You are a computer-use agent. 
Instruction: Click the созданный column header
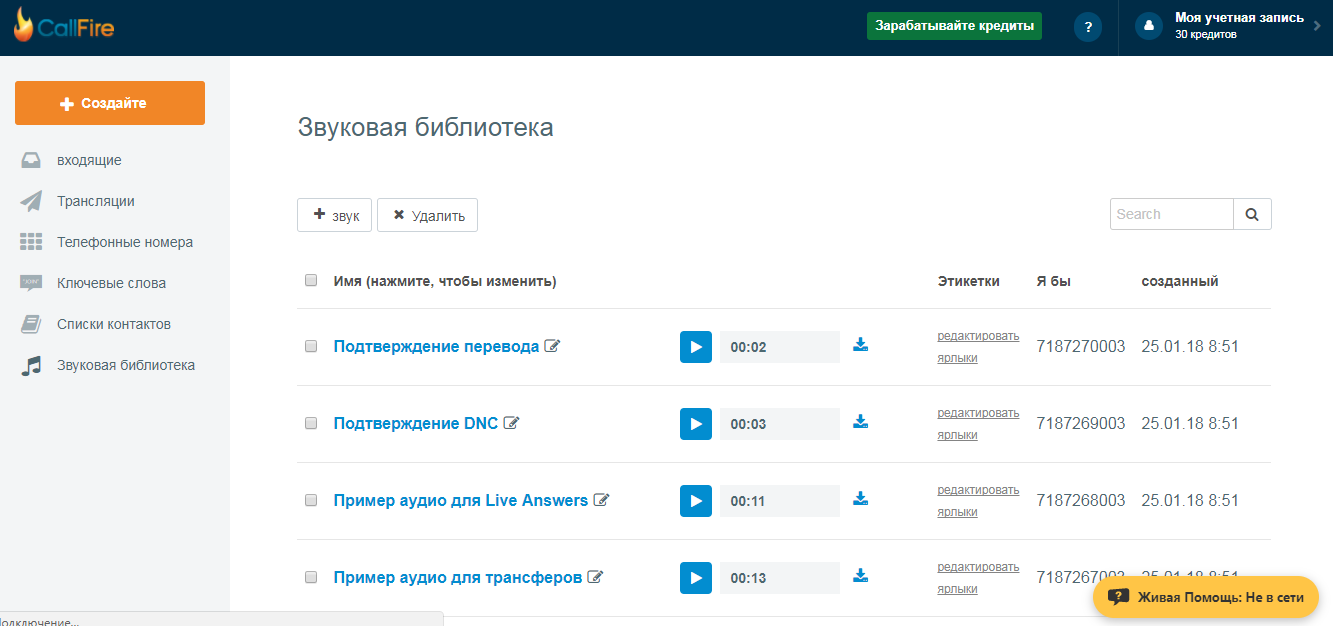(1180, 281)
